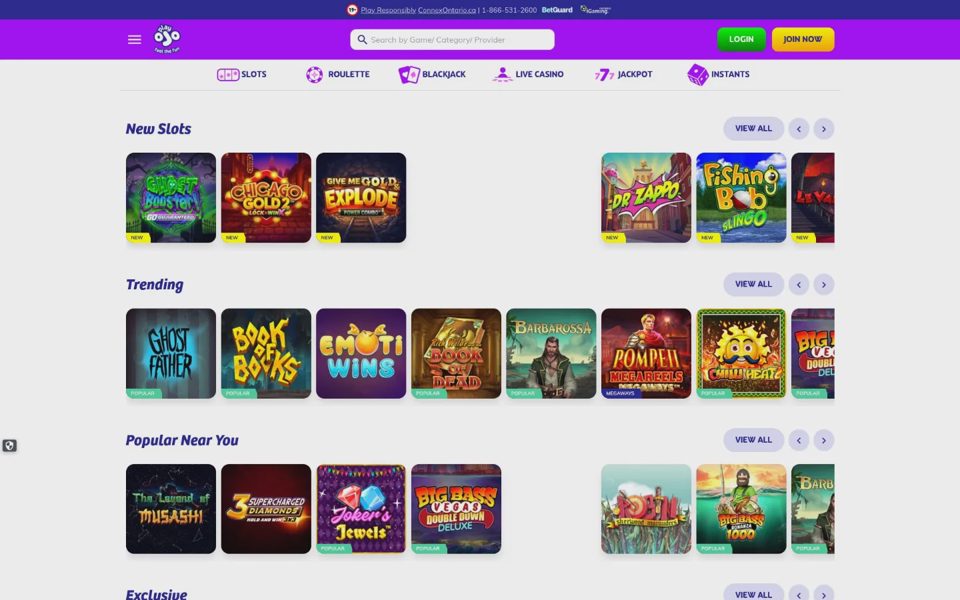The width and height of the screenshot is (960, 600).
Task: View all Trending games
Action: tap(753, 284)
